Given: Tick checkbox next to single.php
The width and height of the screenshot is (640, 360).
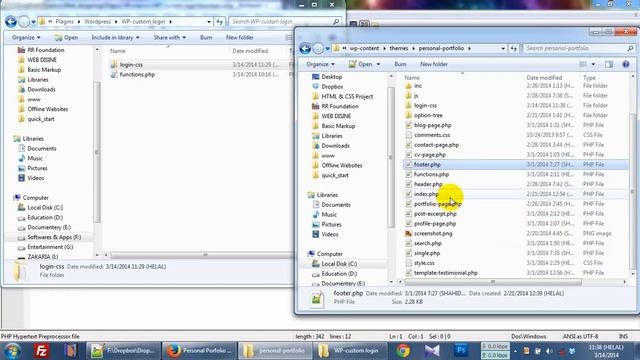Looking at the screenshot, I should (408, 253).
